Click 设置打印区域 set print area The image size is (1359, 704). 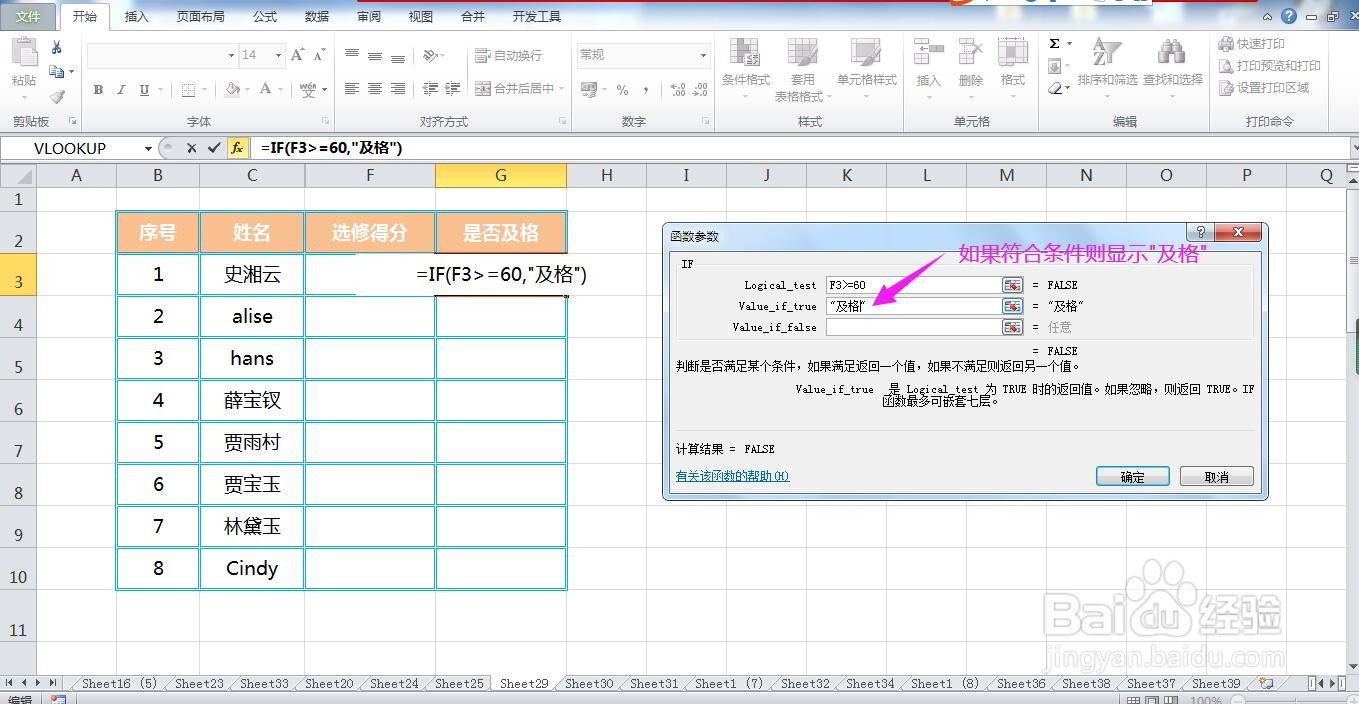[x=1263, y=88]
